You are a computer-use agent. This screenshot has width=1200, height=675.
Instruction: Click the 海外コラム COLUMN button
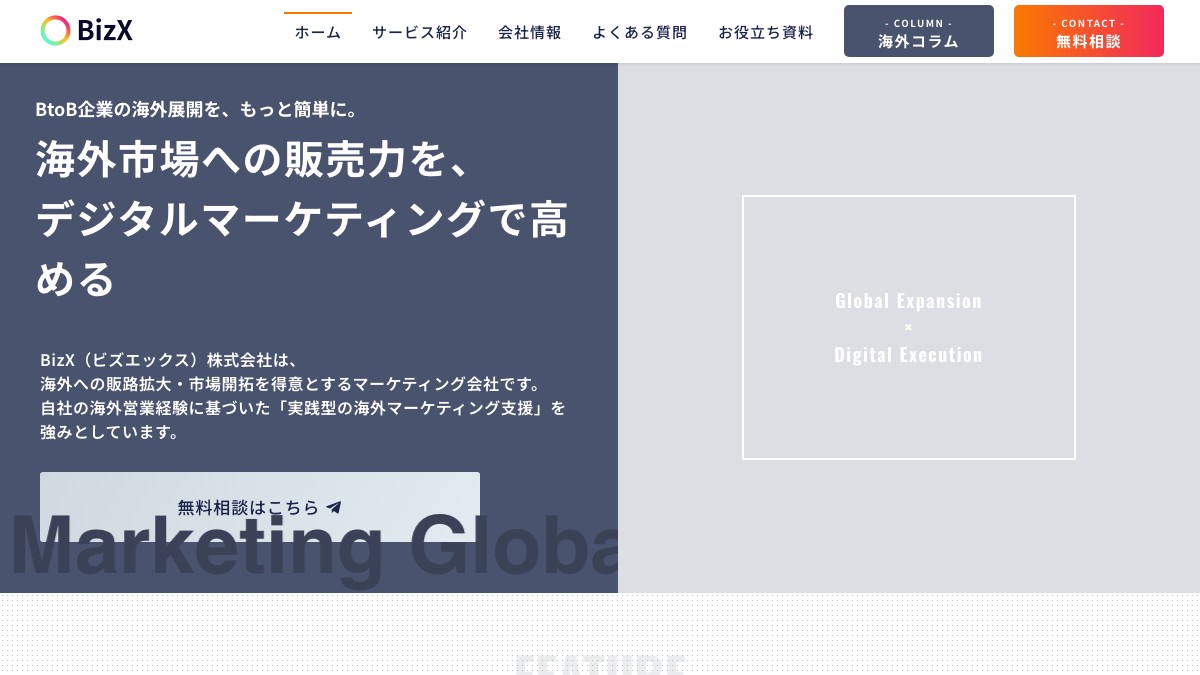(x=919, y=31)
